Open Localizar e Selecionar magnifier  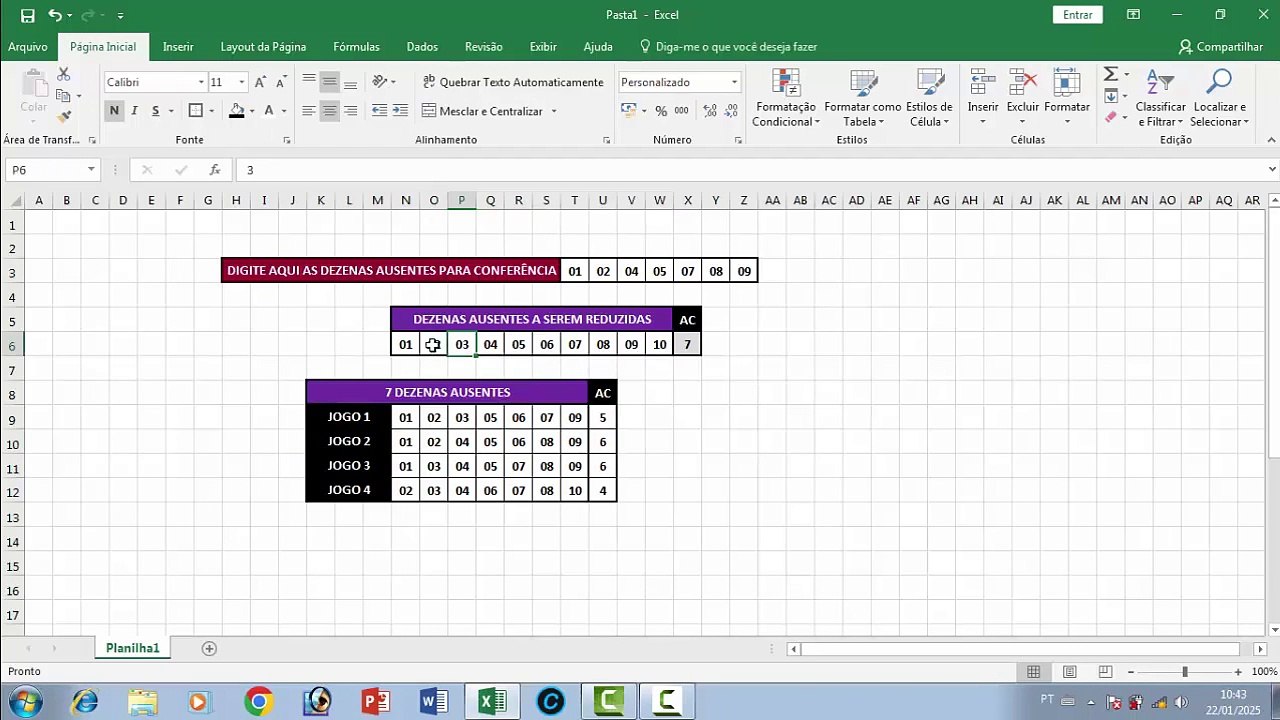pyautogui.click(x=1218, y=99)
